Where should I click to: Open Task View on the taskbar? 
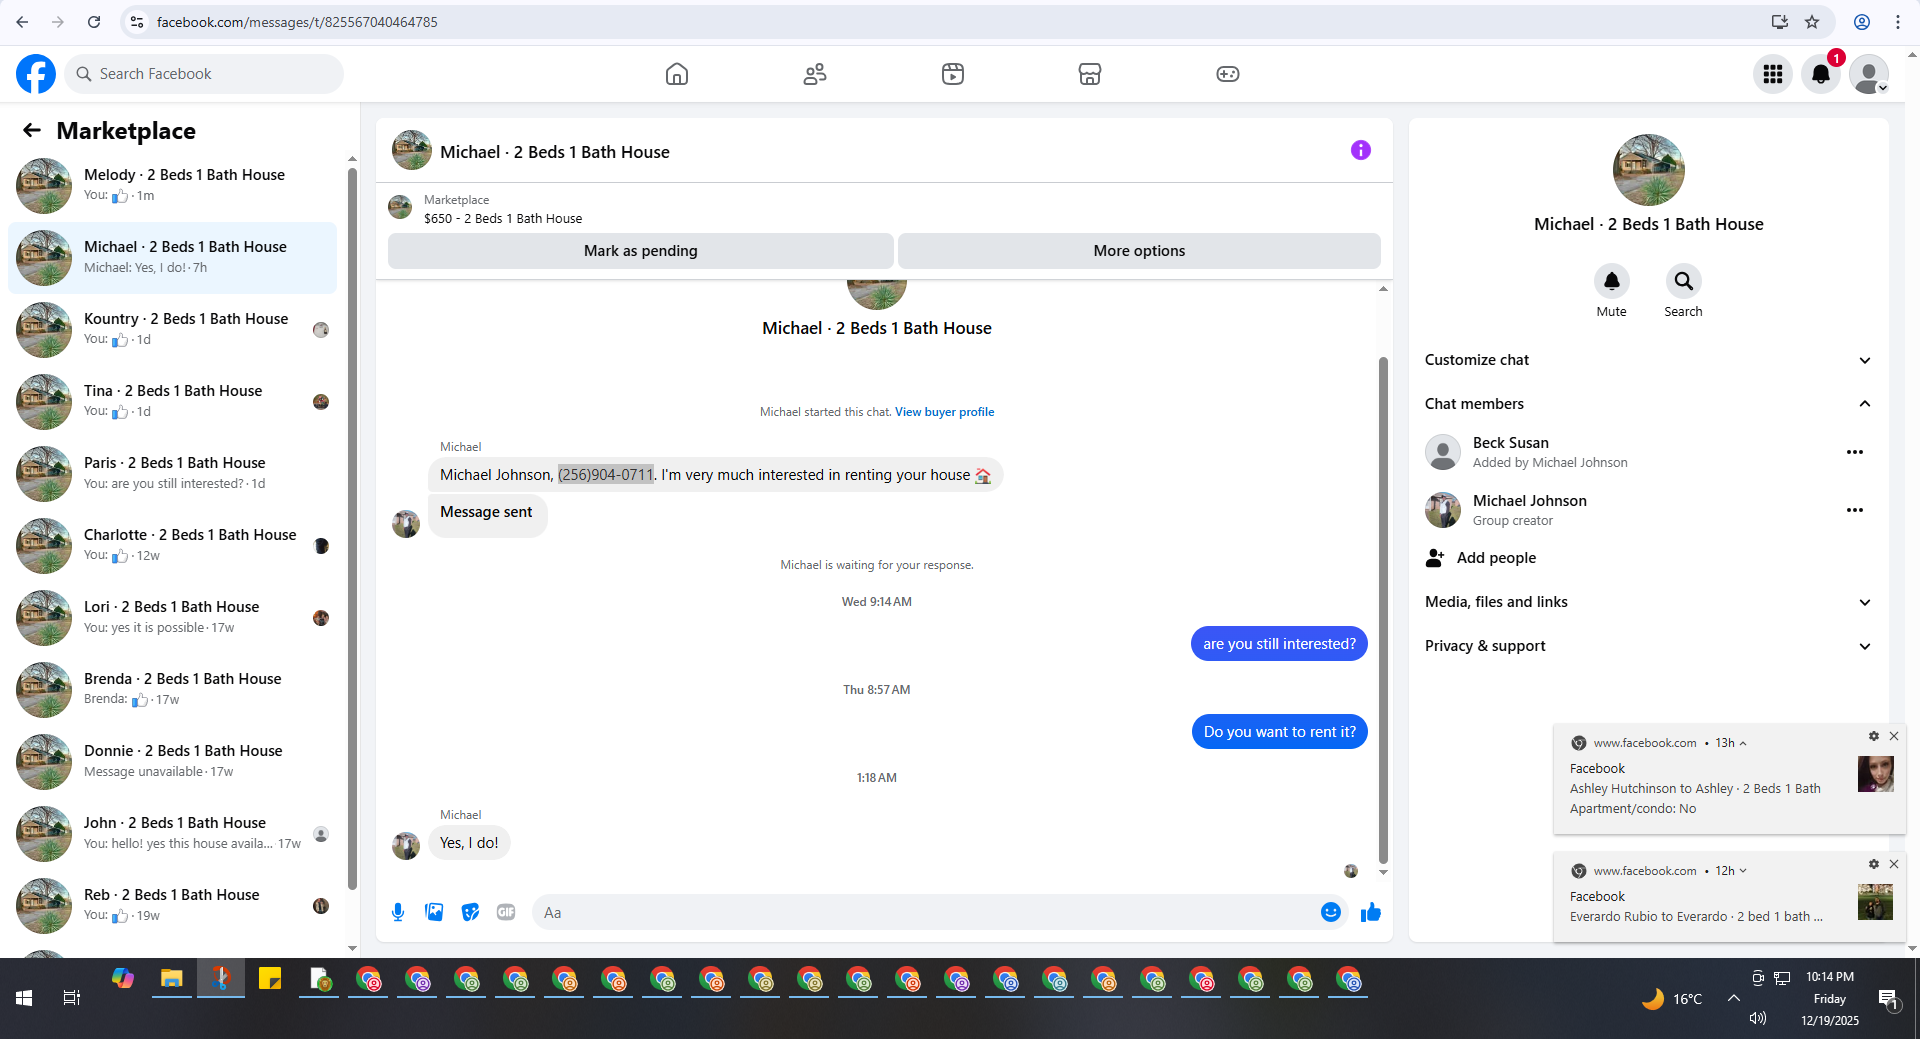(x=72, y=998)
